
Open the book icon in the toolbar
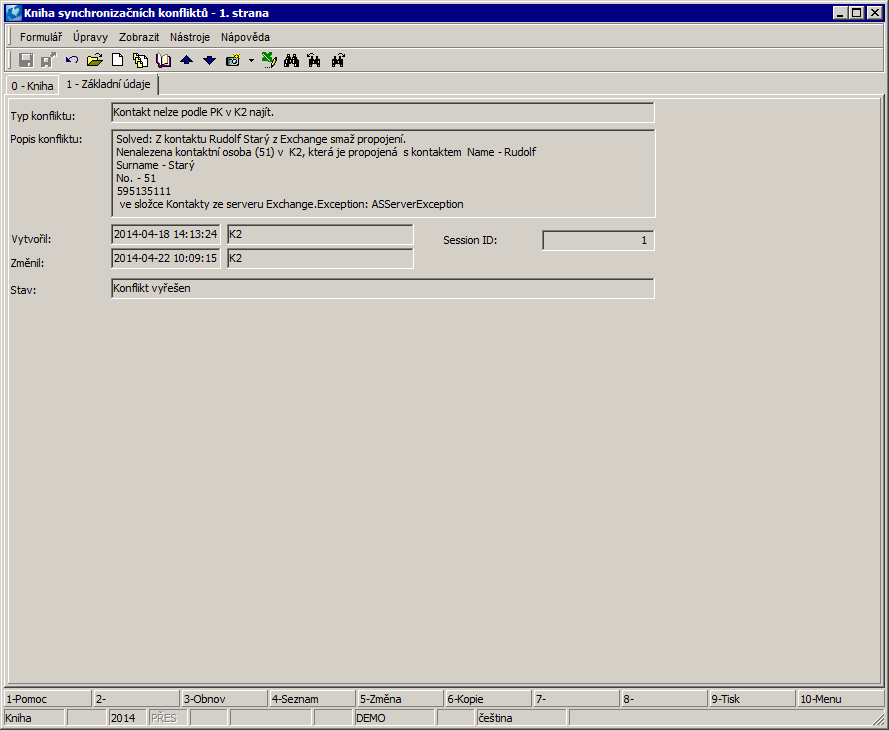163,60
